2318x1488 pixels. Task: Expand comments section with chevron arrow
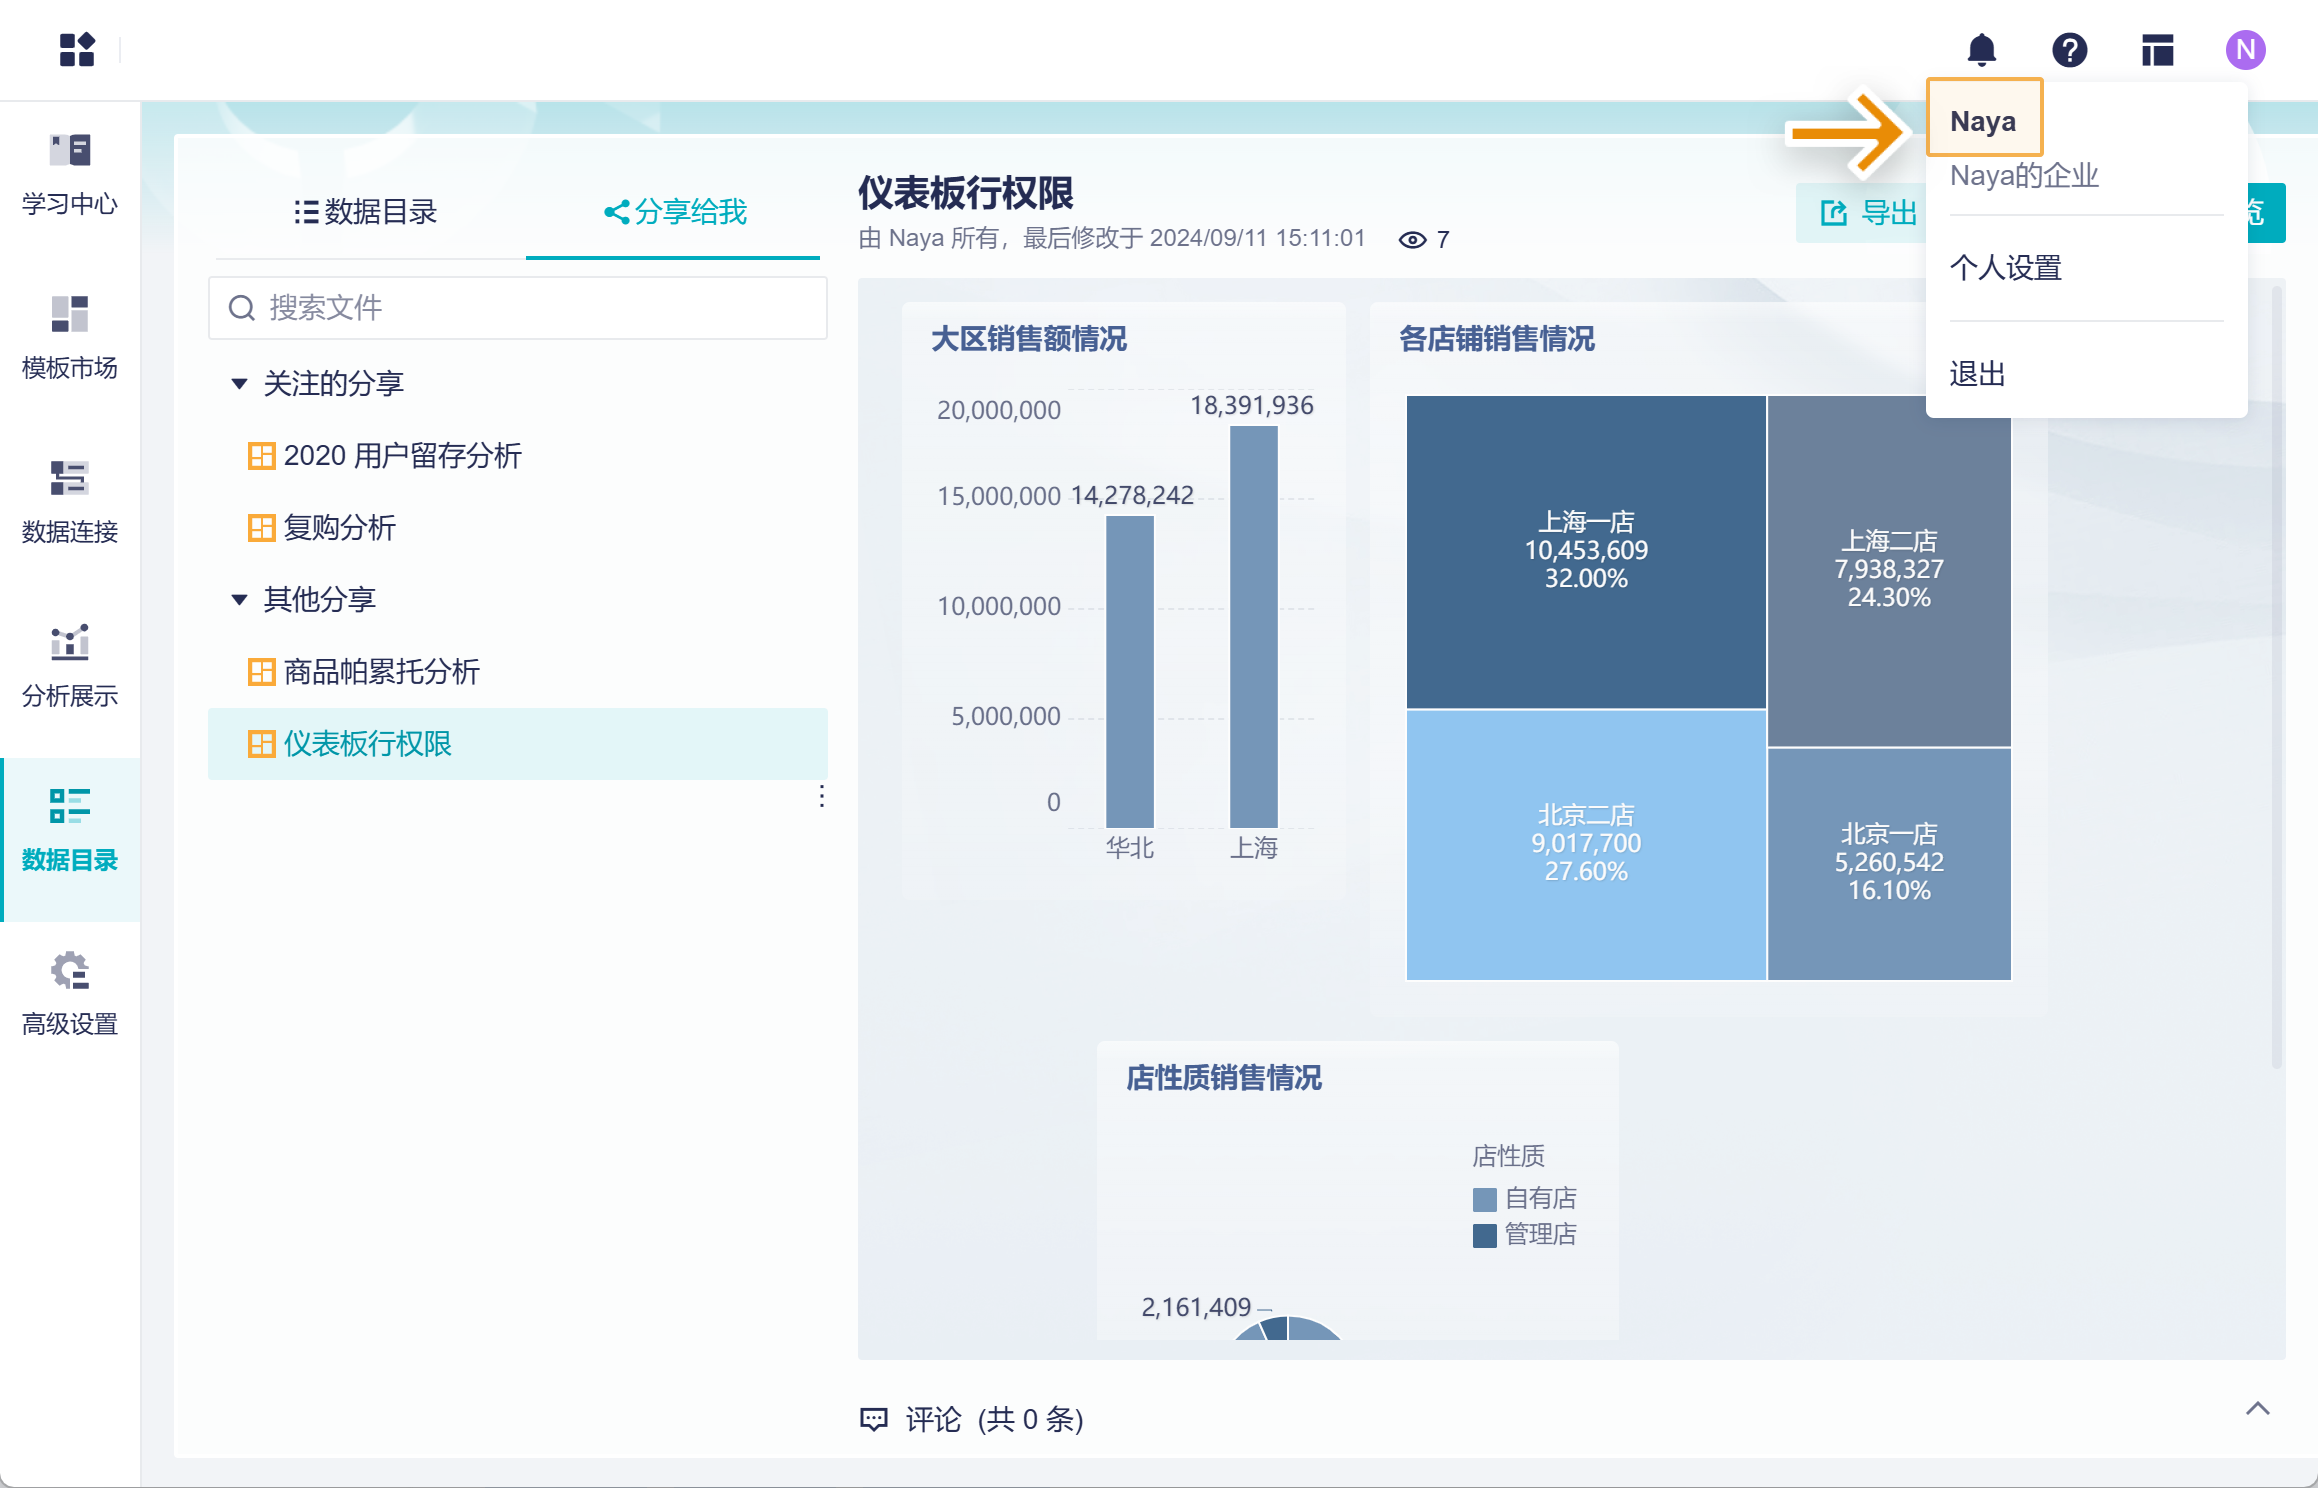point(2257,1409)
